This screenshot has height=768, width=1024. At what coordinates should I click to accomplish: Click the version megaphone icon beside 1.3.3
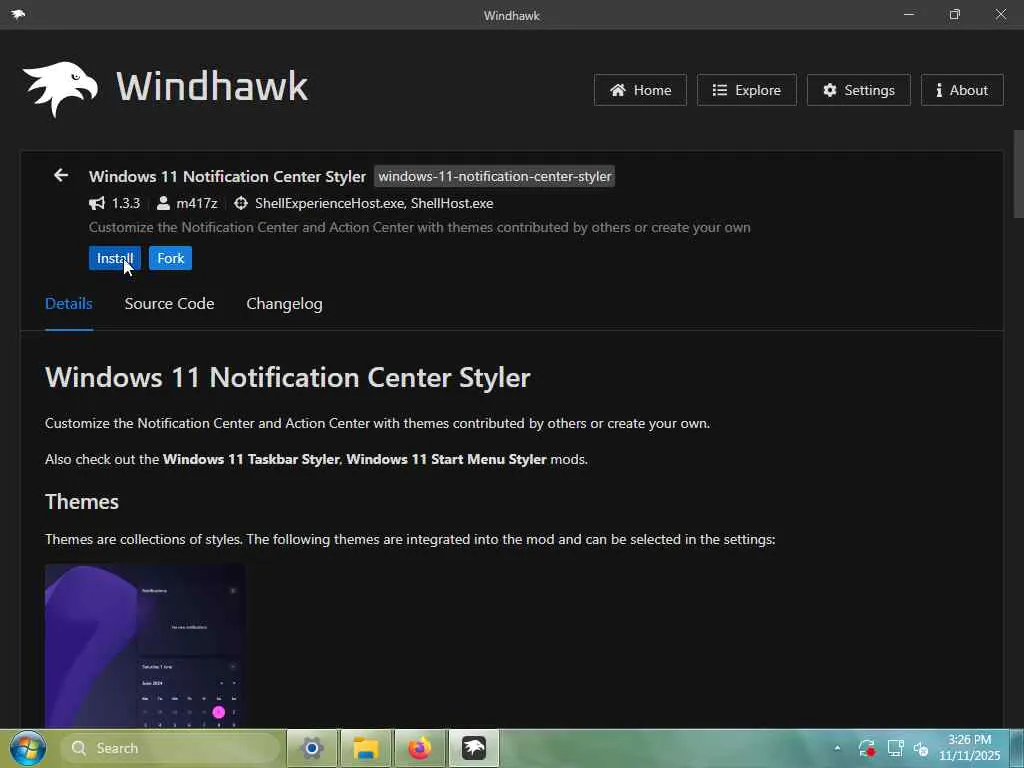point(97,203)
